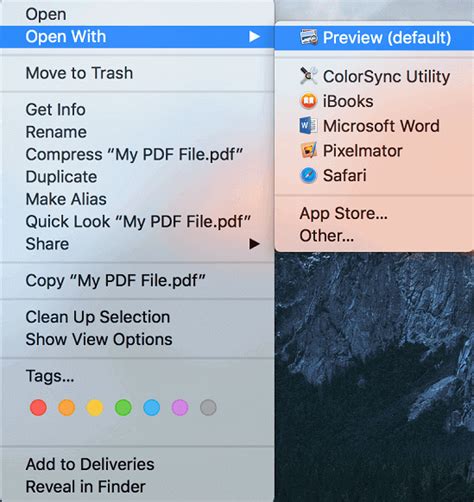Apply the green tag color
The image size is (474, 502).
[x=123, y=407]
